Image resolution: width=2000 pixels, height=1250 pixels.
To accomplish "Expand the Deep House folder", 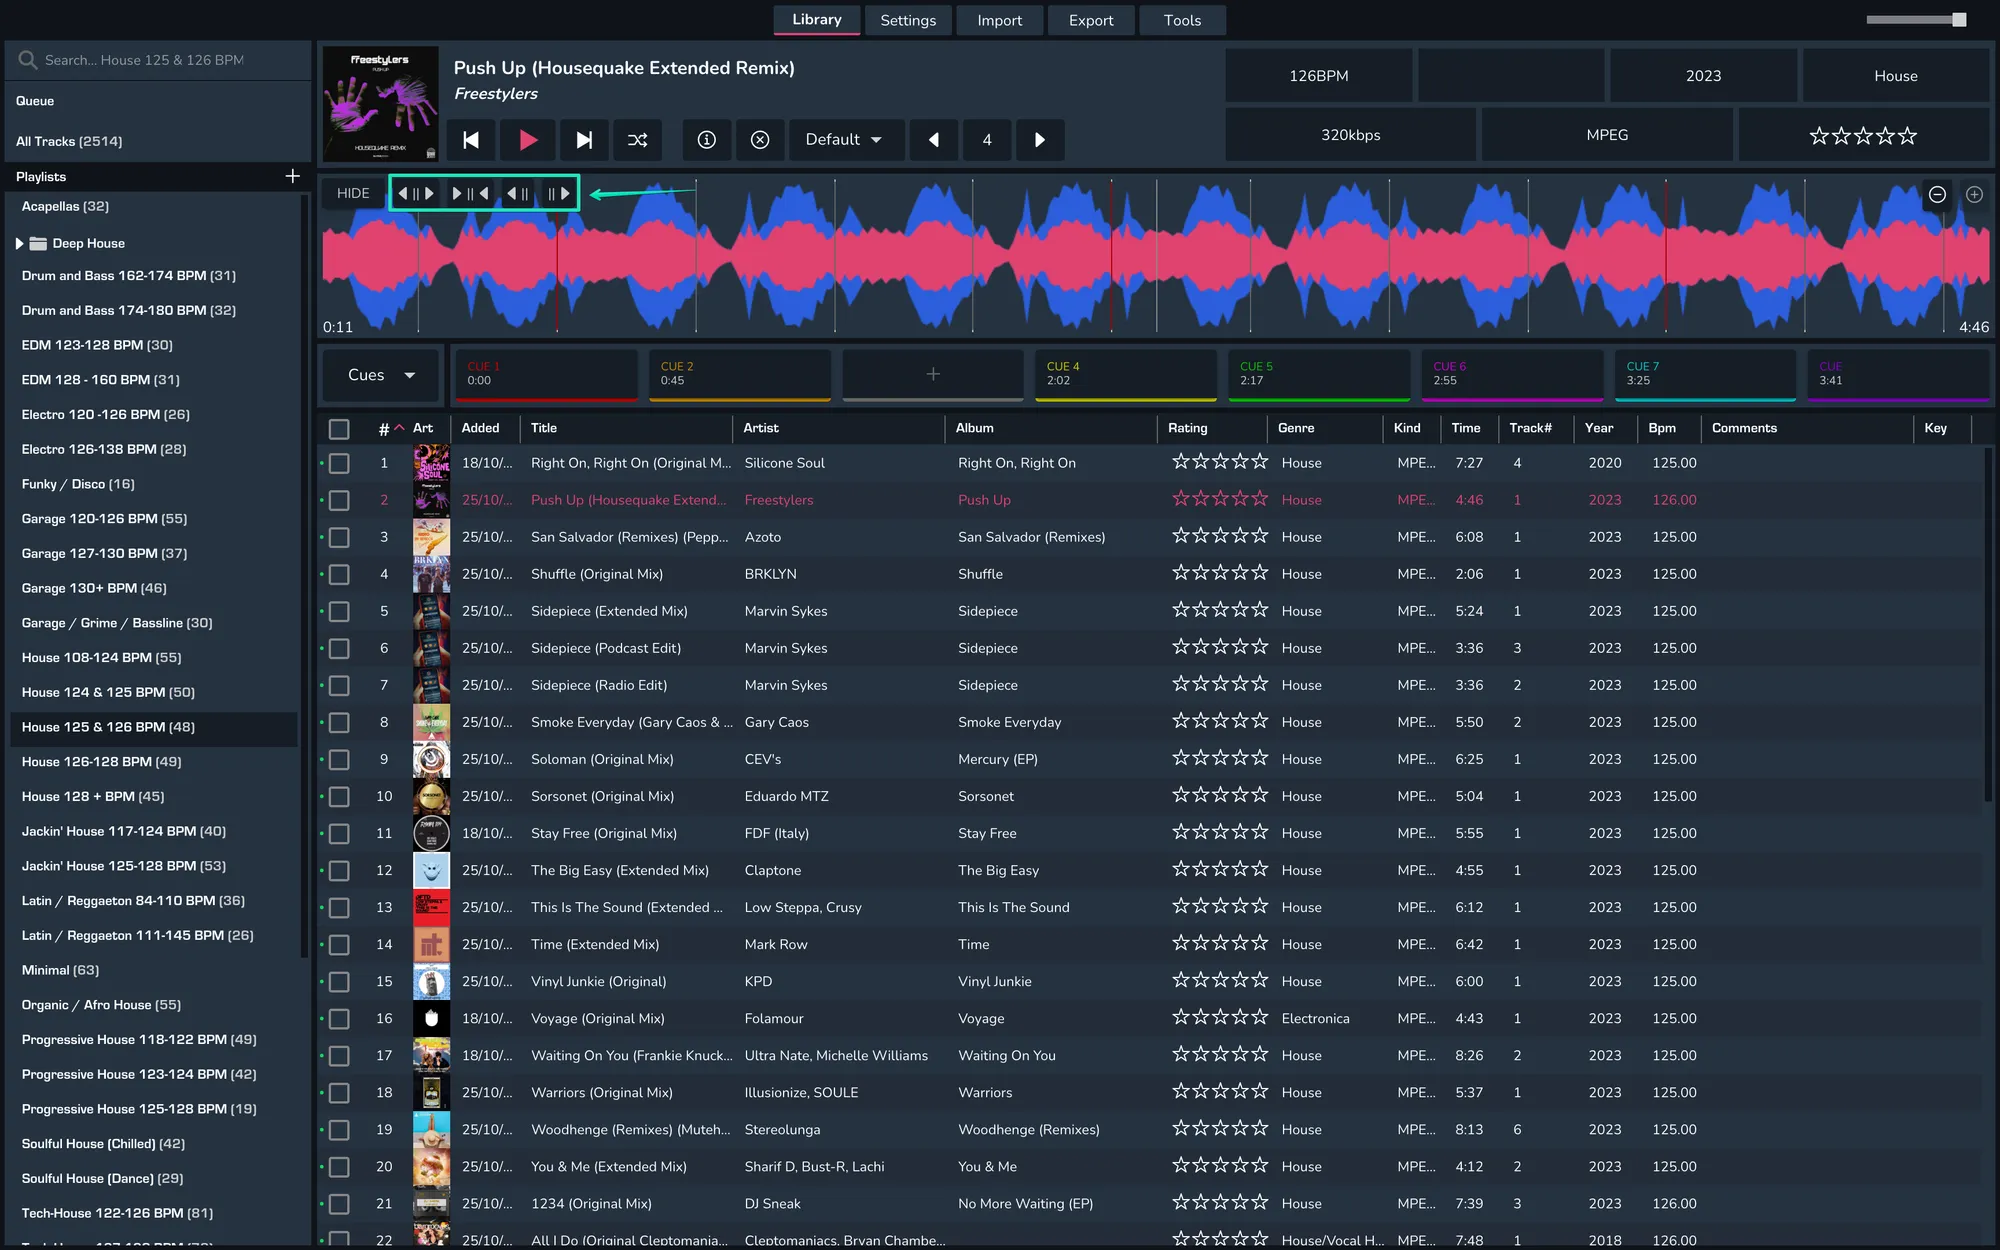I will (x=19, y=243).
